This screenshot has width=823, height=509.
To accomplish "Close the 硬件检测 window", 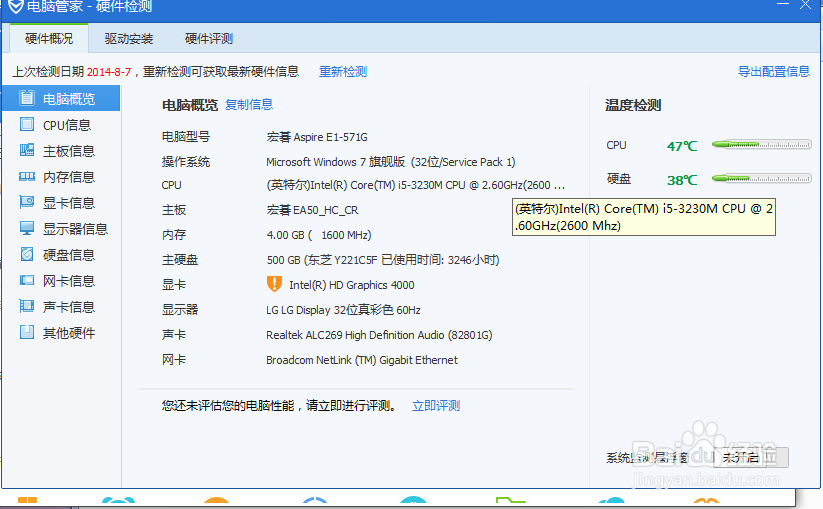I will (x=805, y=5).
